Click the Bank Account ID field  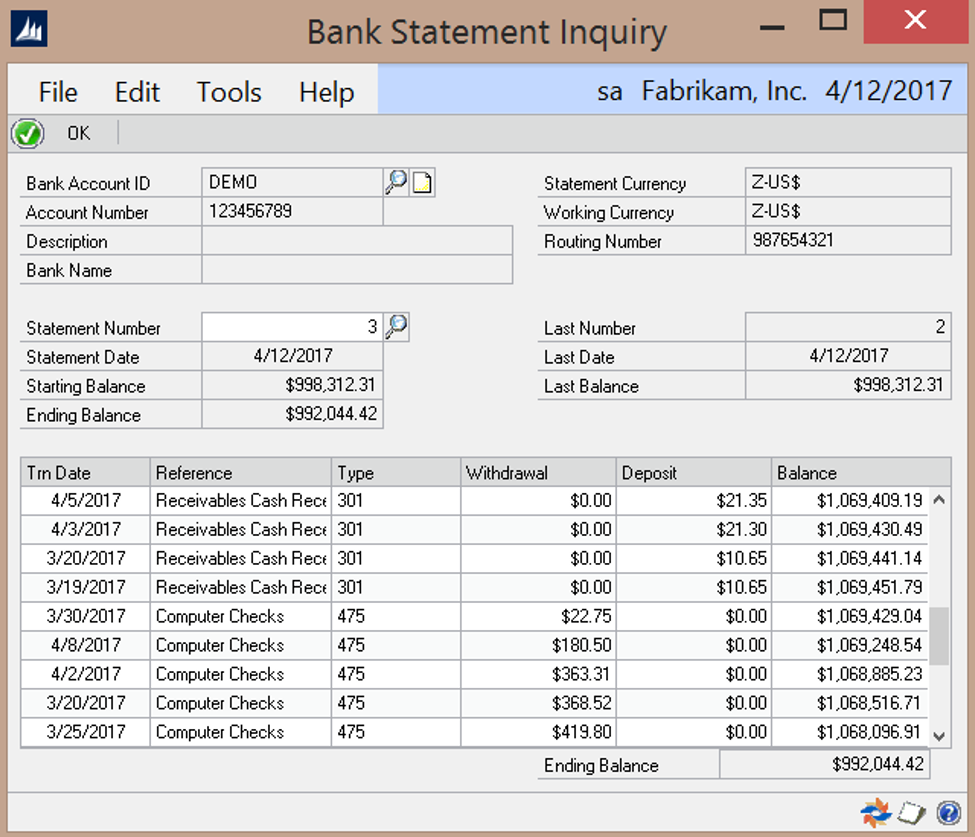(x=292, y=183)
